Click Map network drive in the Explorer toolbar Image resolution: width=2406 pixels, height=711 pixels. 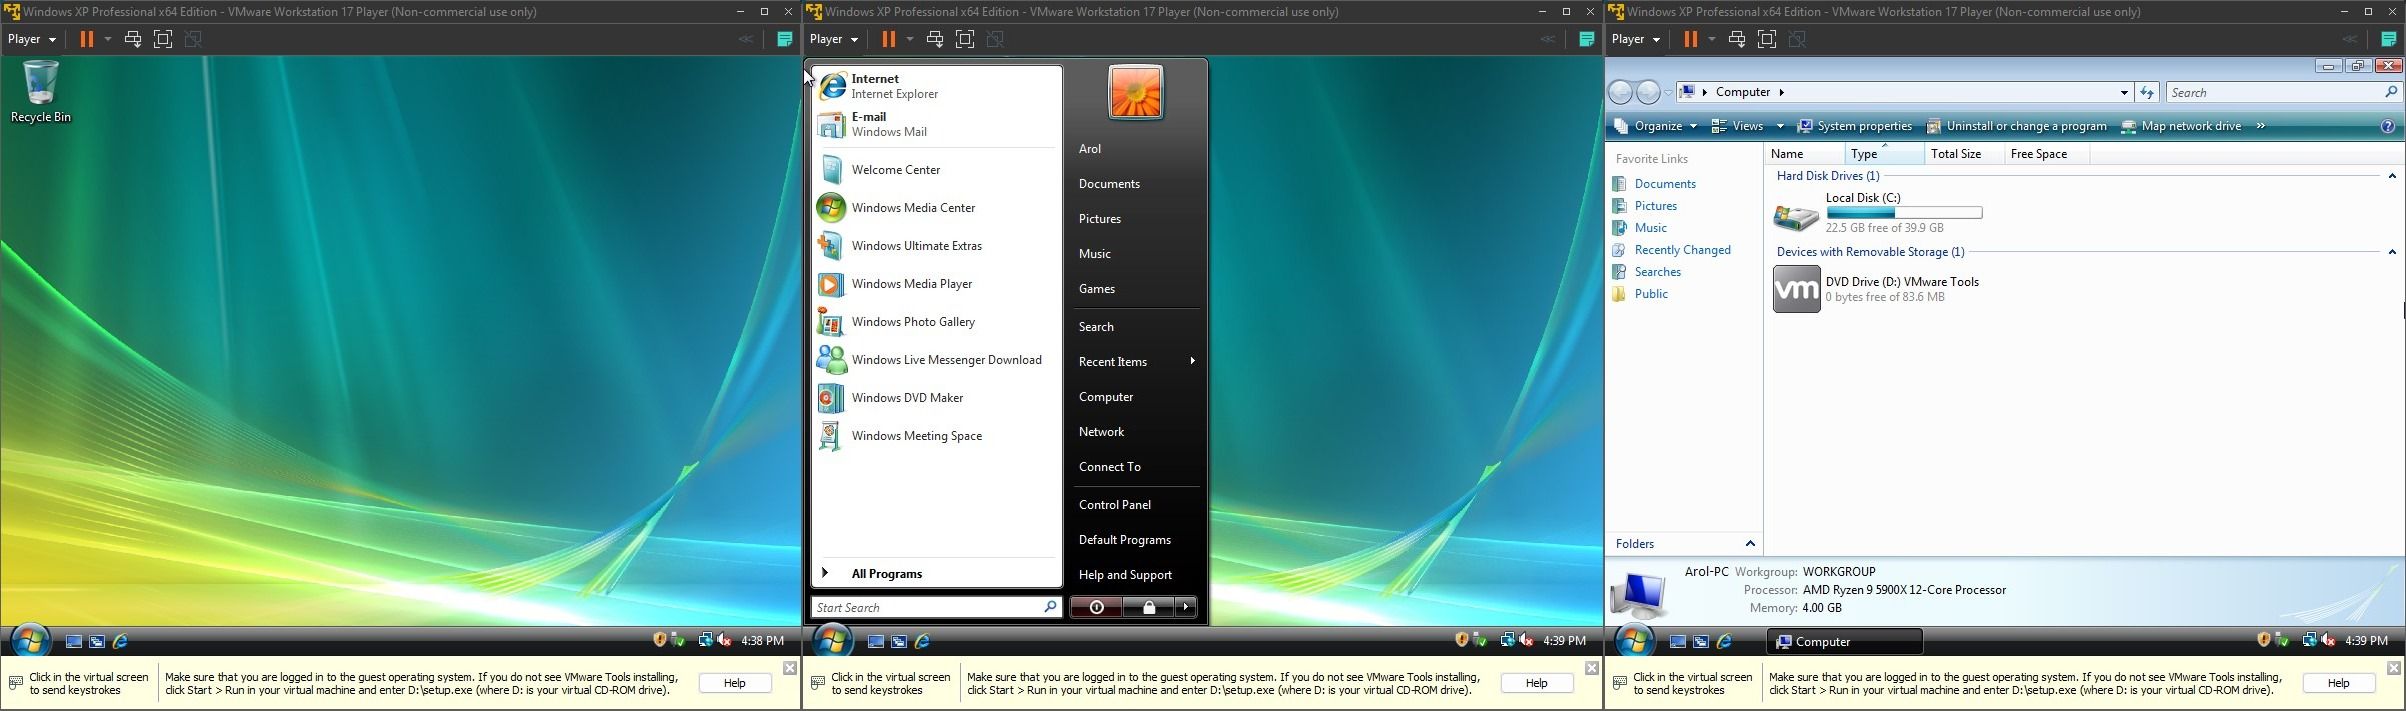point(2181,126)
